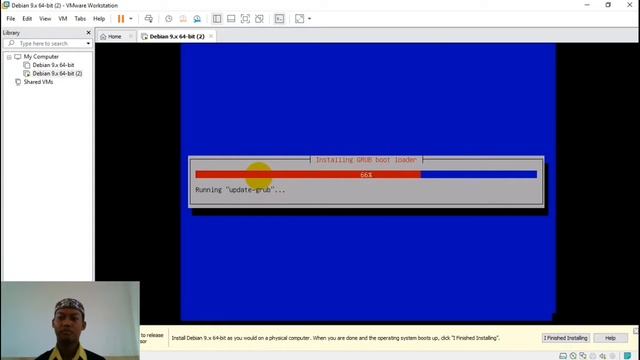Viewport: 640px width, 360px height.
Task: Click the webcam video overlay
Action: (x=70, y=320)
